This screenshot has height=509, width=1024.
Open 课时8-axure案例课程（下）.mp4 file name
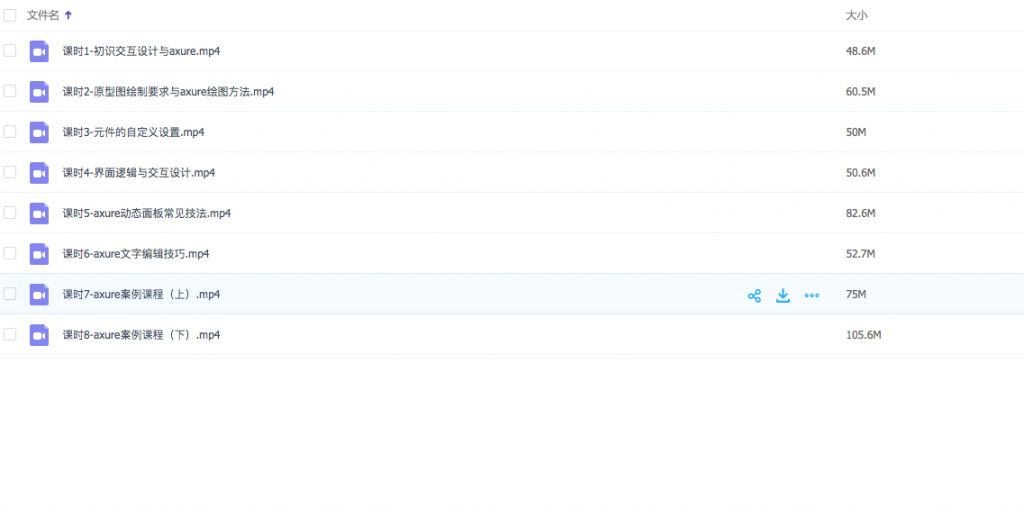pyautogui.click(x=141, y=335)
